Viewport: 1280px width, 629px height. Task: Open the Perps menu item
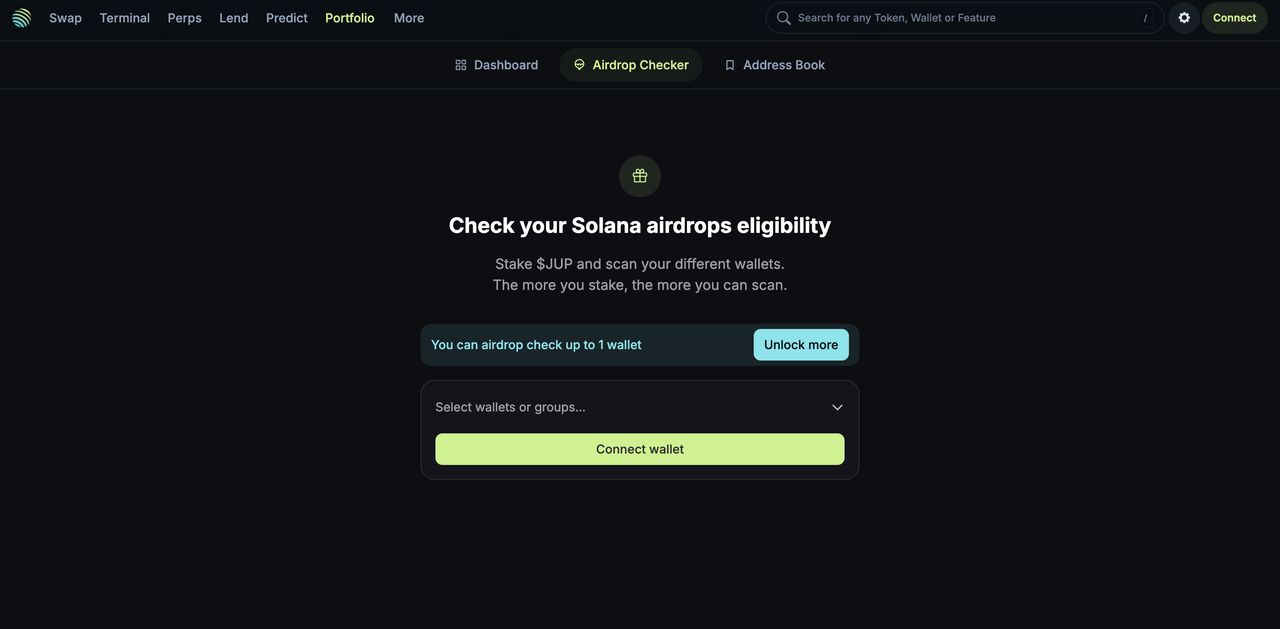pos(184,18)
